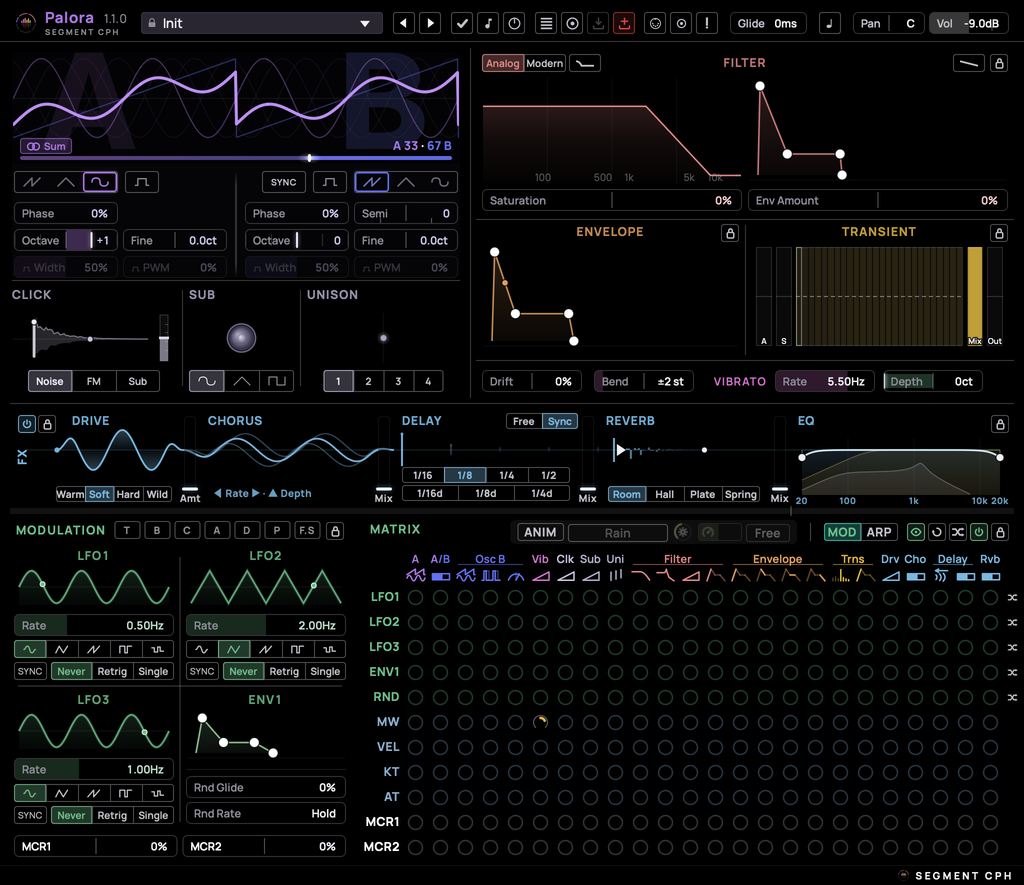Select triangle waveform for oscillator B

pyautogui.click(x=406, y=182)
